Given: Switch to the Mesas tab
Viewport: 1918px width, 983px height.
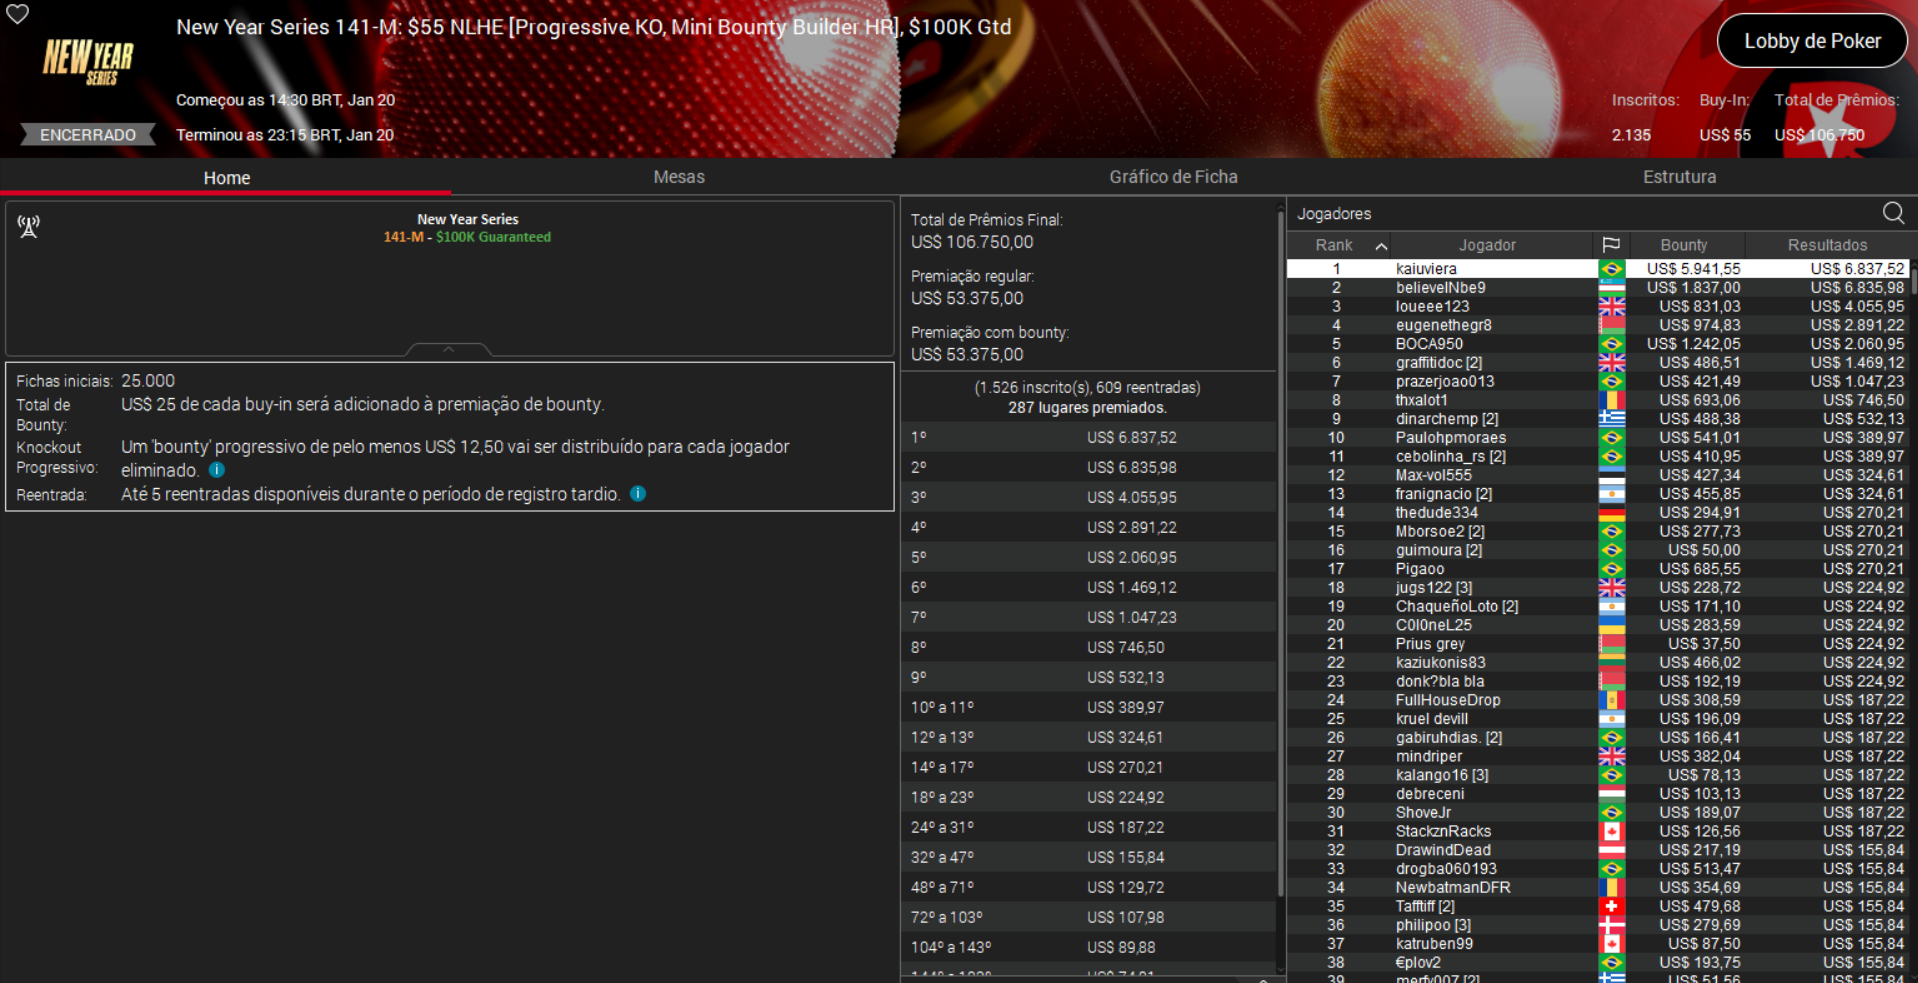Looking at the screenshot, I should (678, 176).
